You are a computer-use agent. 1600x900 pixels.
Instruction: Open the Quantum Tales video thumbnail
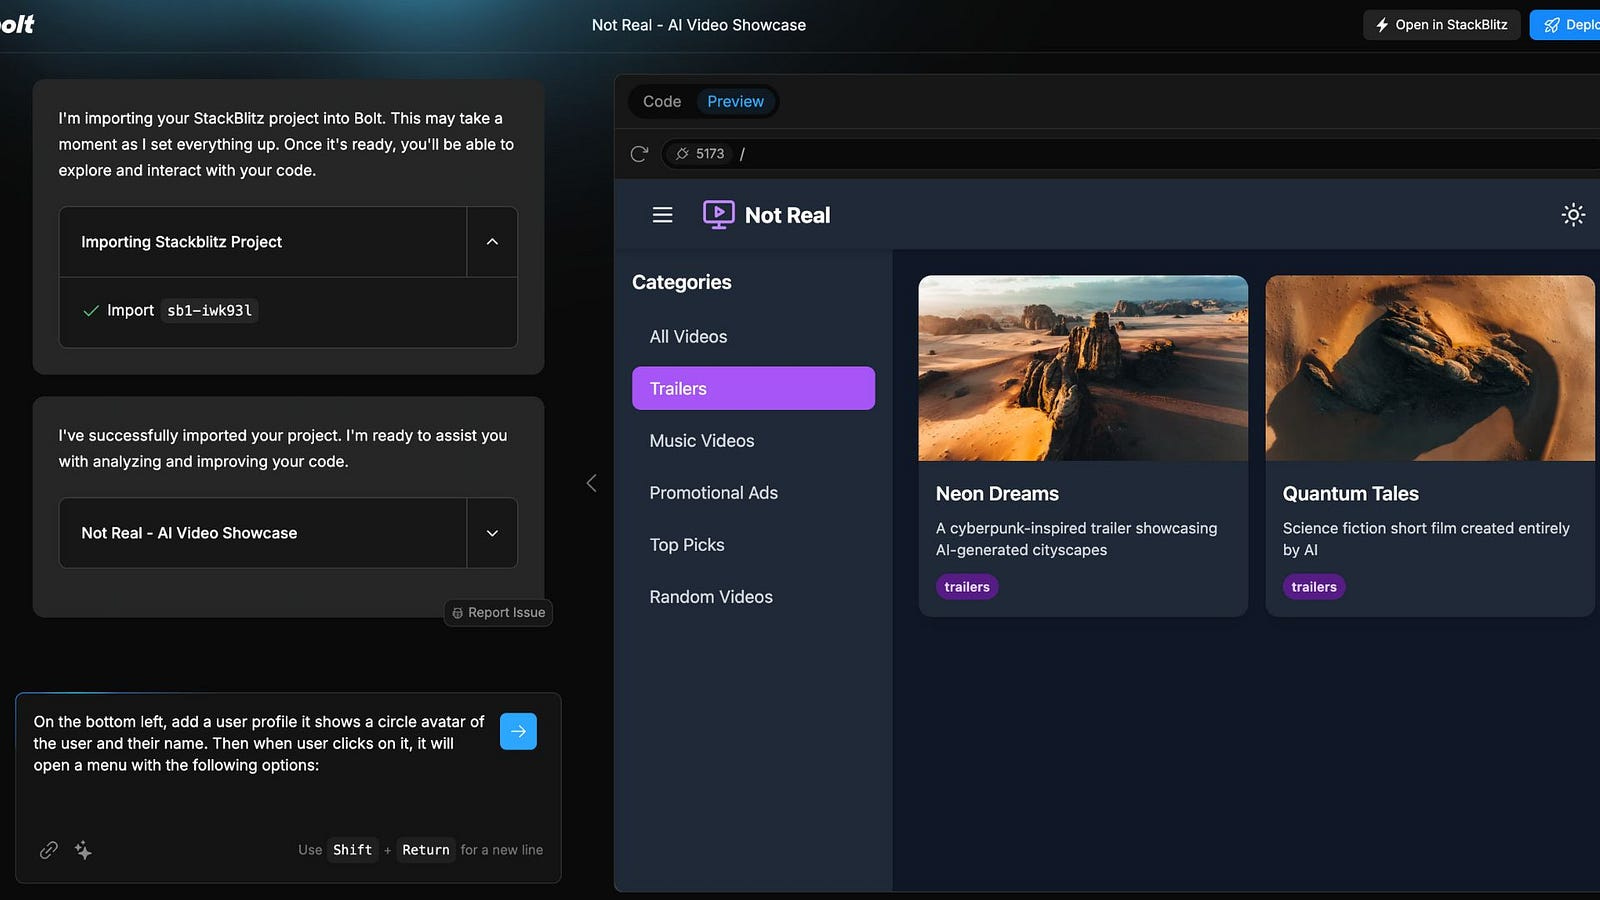pos(1430,368)
